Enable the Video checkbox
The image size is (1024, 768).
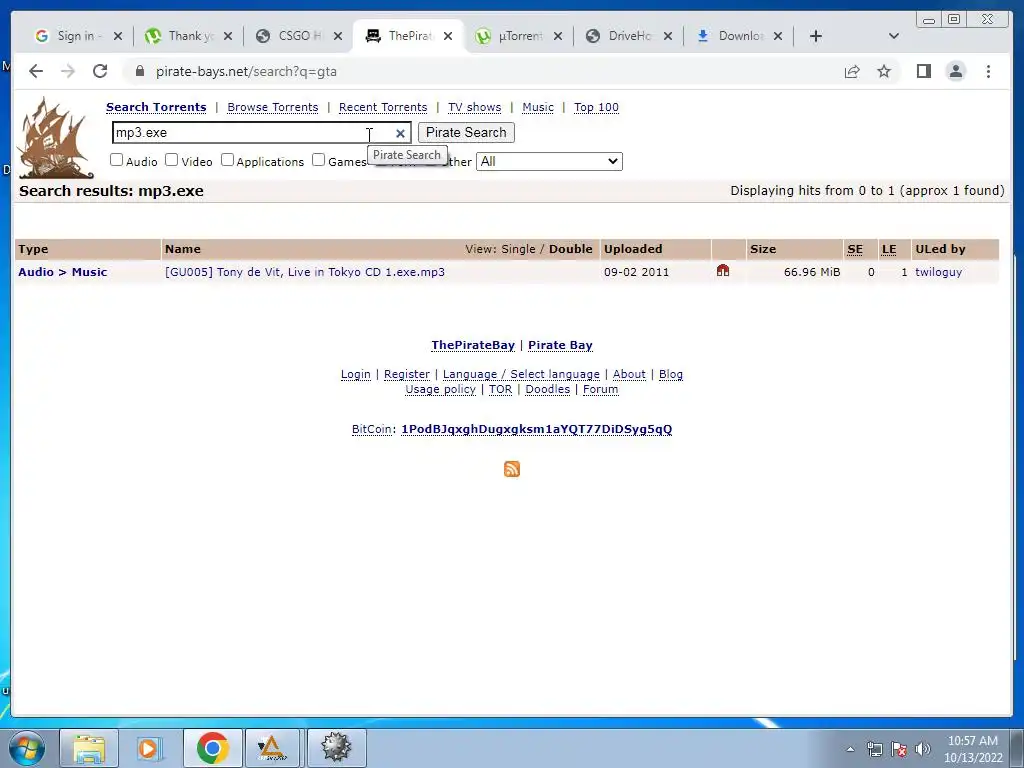click(x=172, y=160)
